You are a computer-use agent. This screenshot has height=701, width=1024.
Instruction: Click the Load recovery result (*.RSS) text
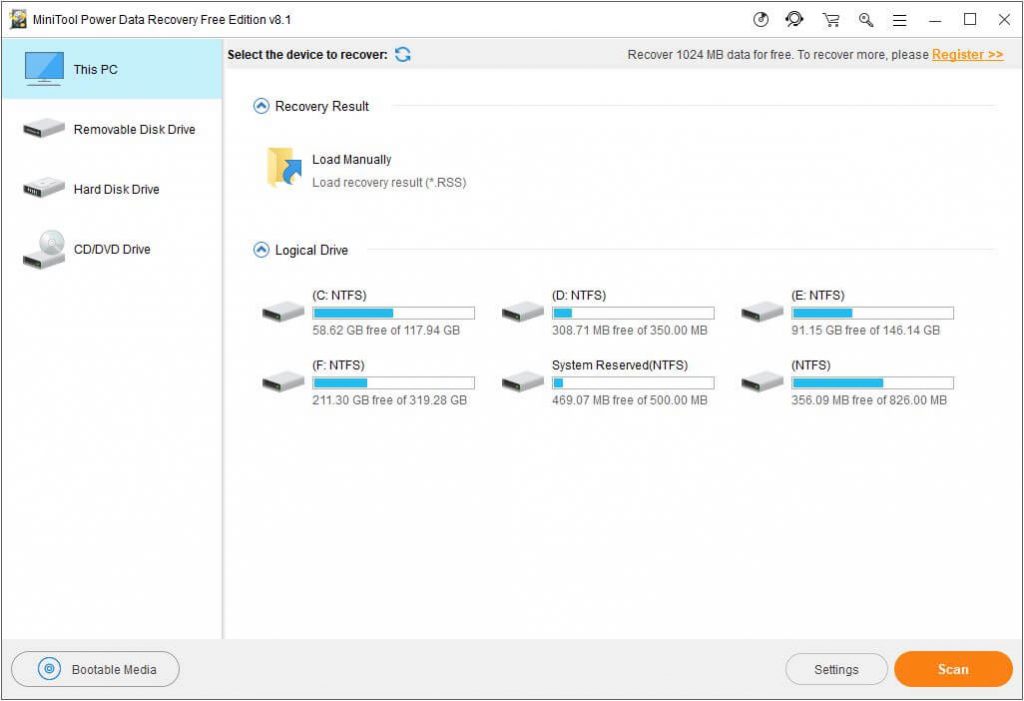click(x=389, y=182)
